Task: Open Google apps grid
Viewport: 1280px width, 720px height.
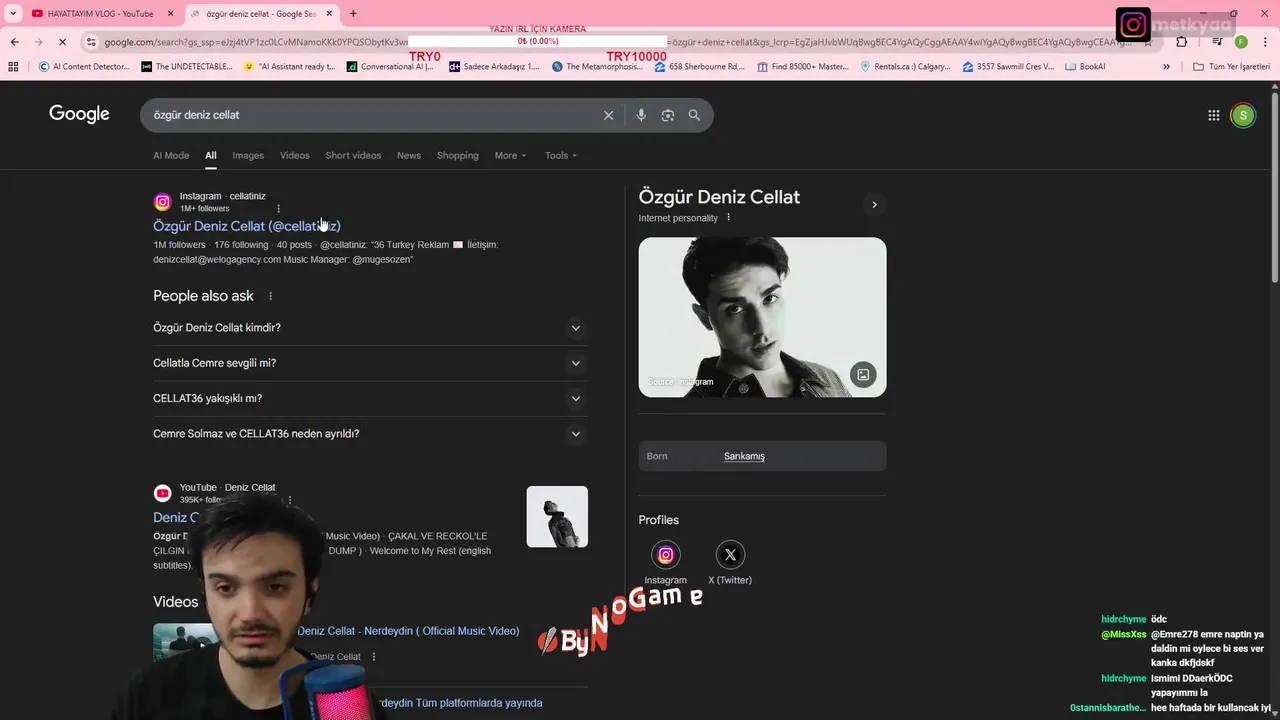Action: point(1214,115)
